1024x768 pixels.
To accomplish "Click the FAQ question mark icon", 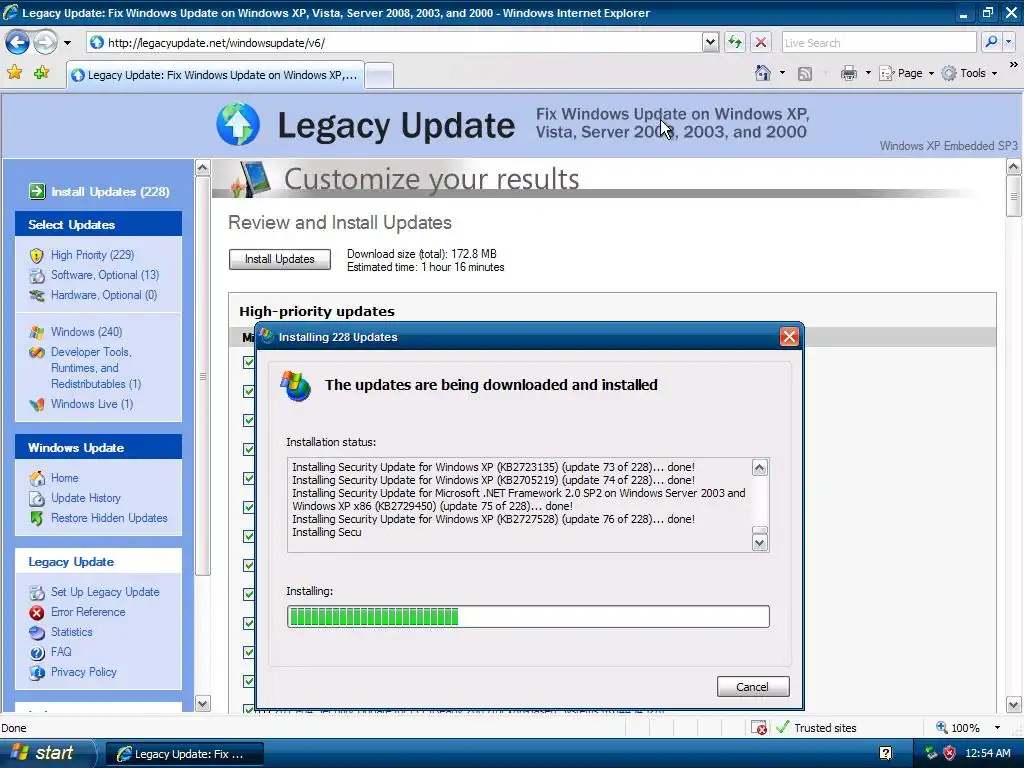I will click(x=37, y=652).
